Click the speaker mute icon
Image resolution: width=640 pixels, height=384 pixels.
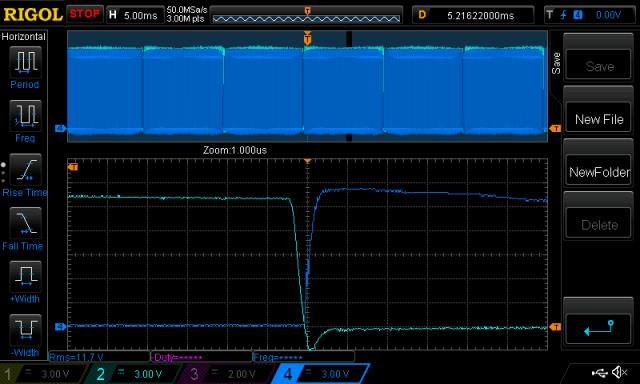pos(620,372)
